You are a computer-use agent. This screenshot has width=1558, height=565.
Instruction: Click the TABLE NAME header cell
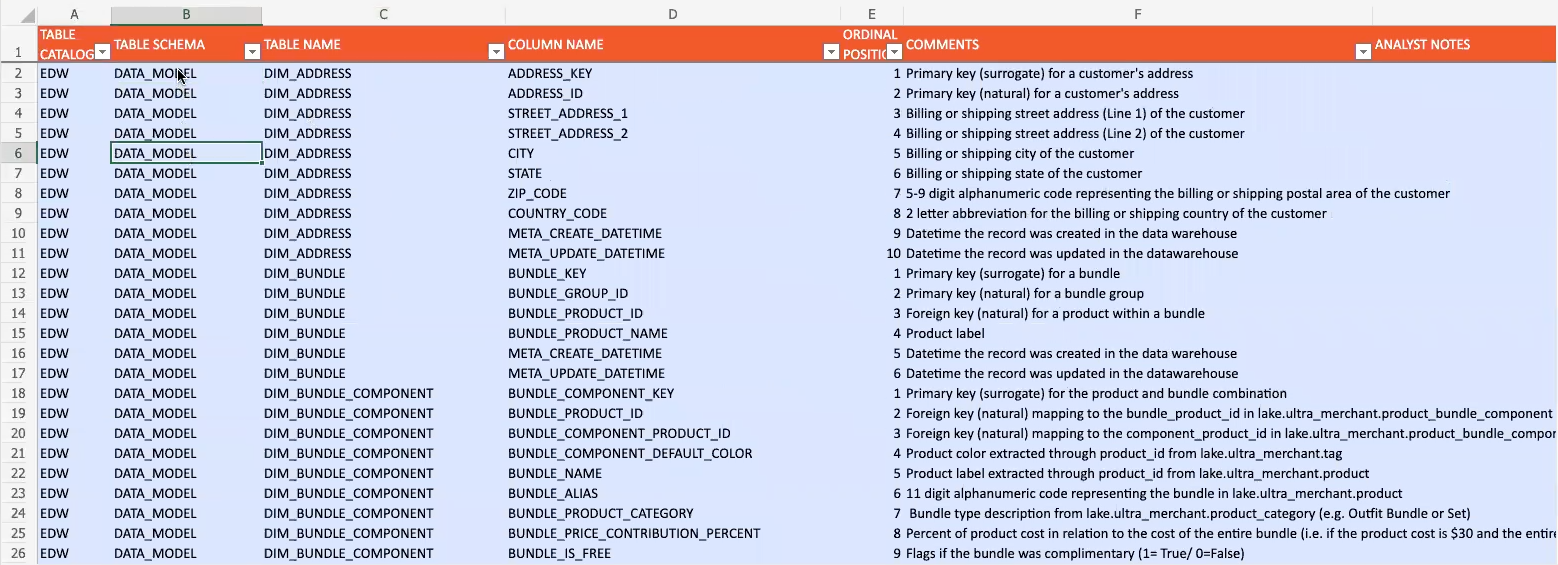pyautogui.click(x=384, y=44)
